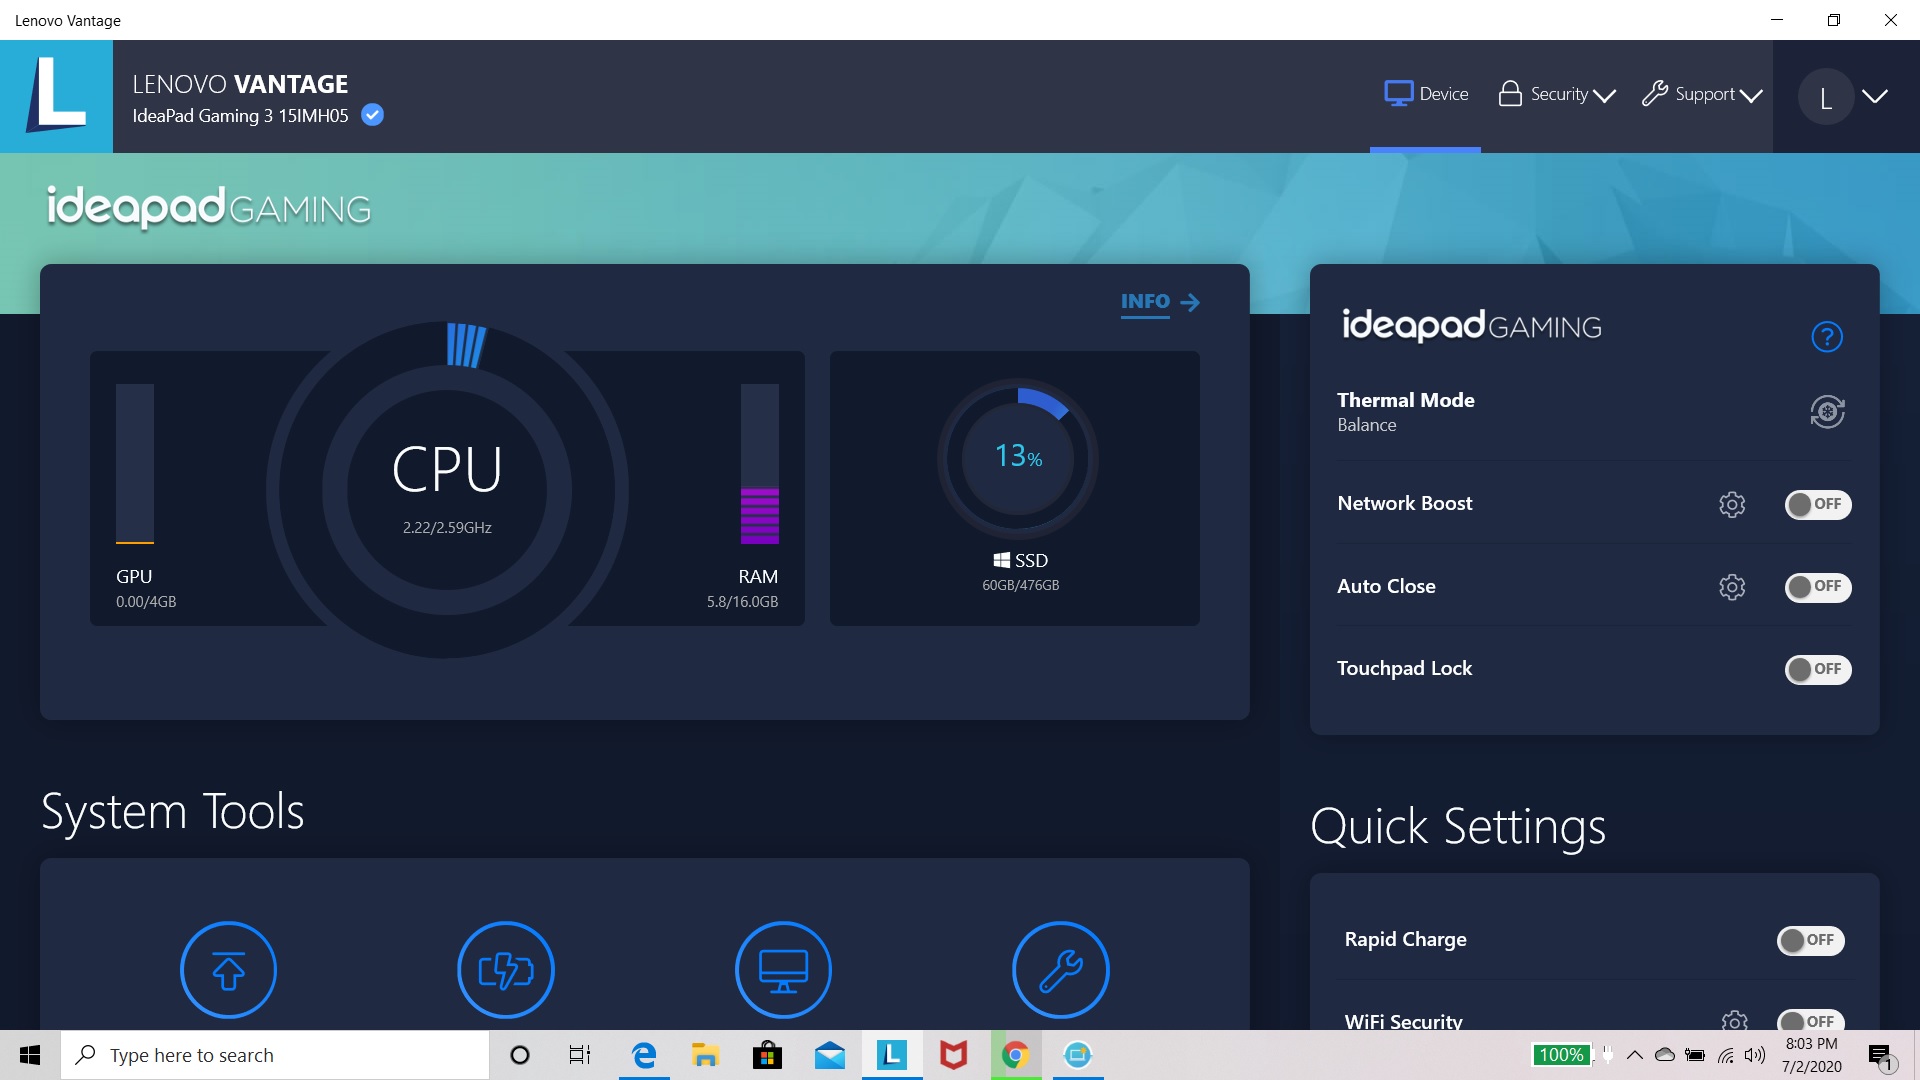
Task: Expand the user account dropdown arrow
Action: tap(1875, 96)
